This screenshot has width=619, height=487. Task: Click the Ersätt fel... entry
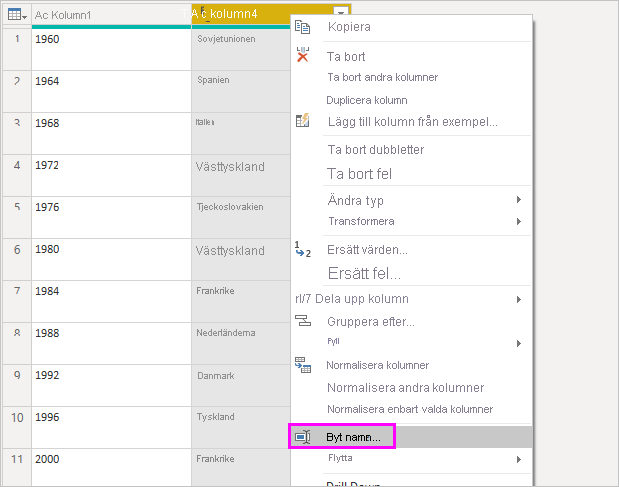(364, 272)
